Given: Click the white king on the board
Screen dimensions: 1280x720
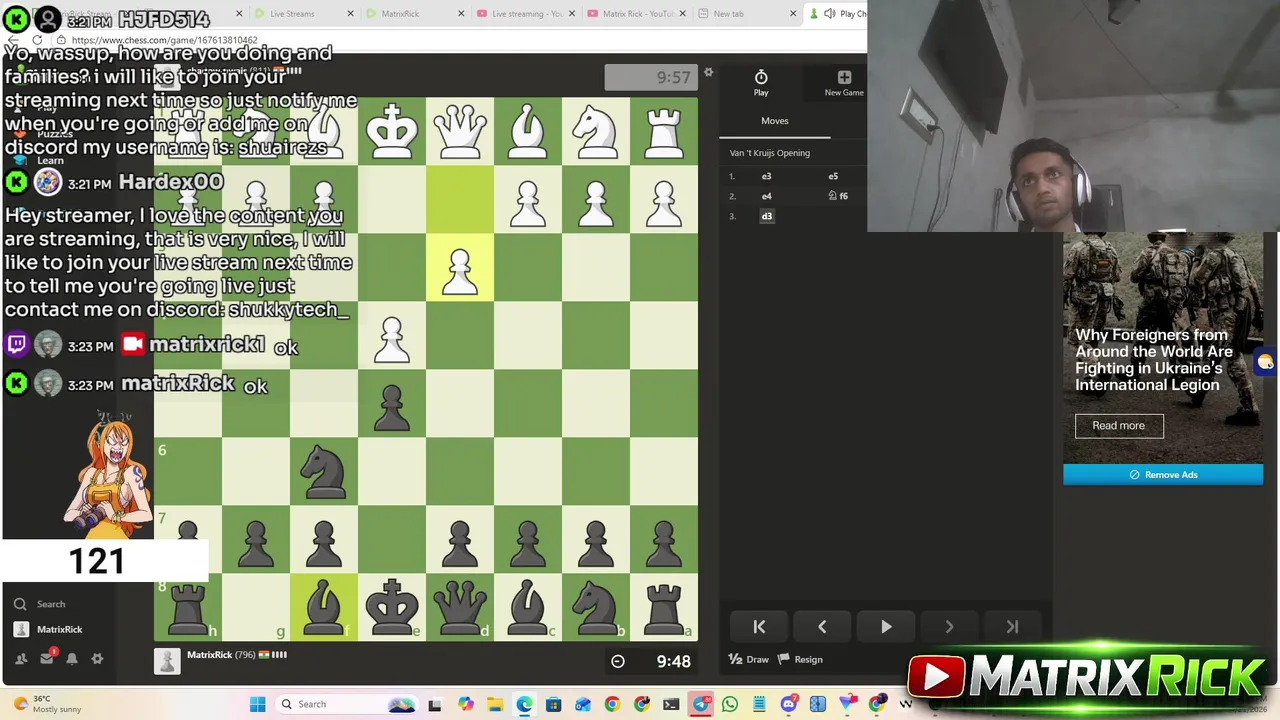Looking at the screenshot, I should [392, 131].
